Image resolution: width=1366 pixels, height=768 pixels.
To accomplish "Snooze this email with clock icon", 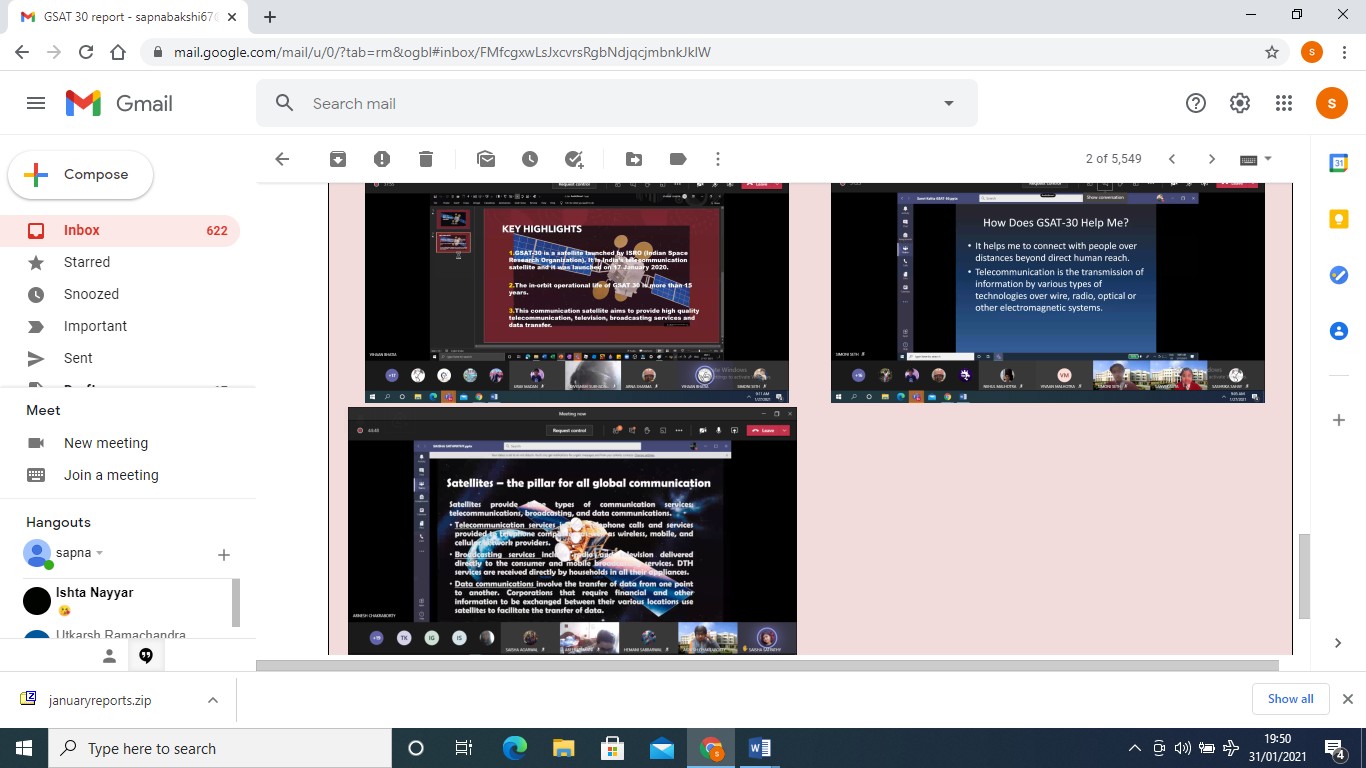I will 530,159.
